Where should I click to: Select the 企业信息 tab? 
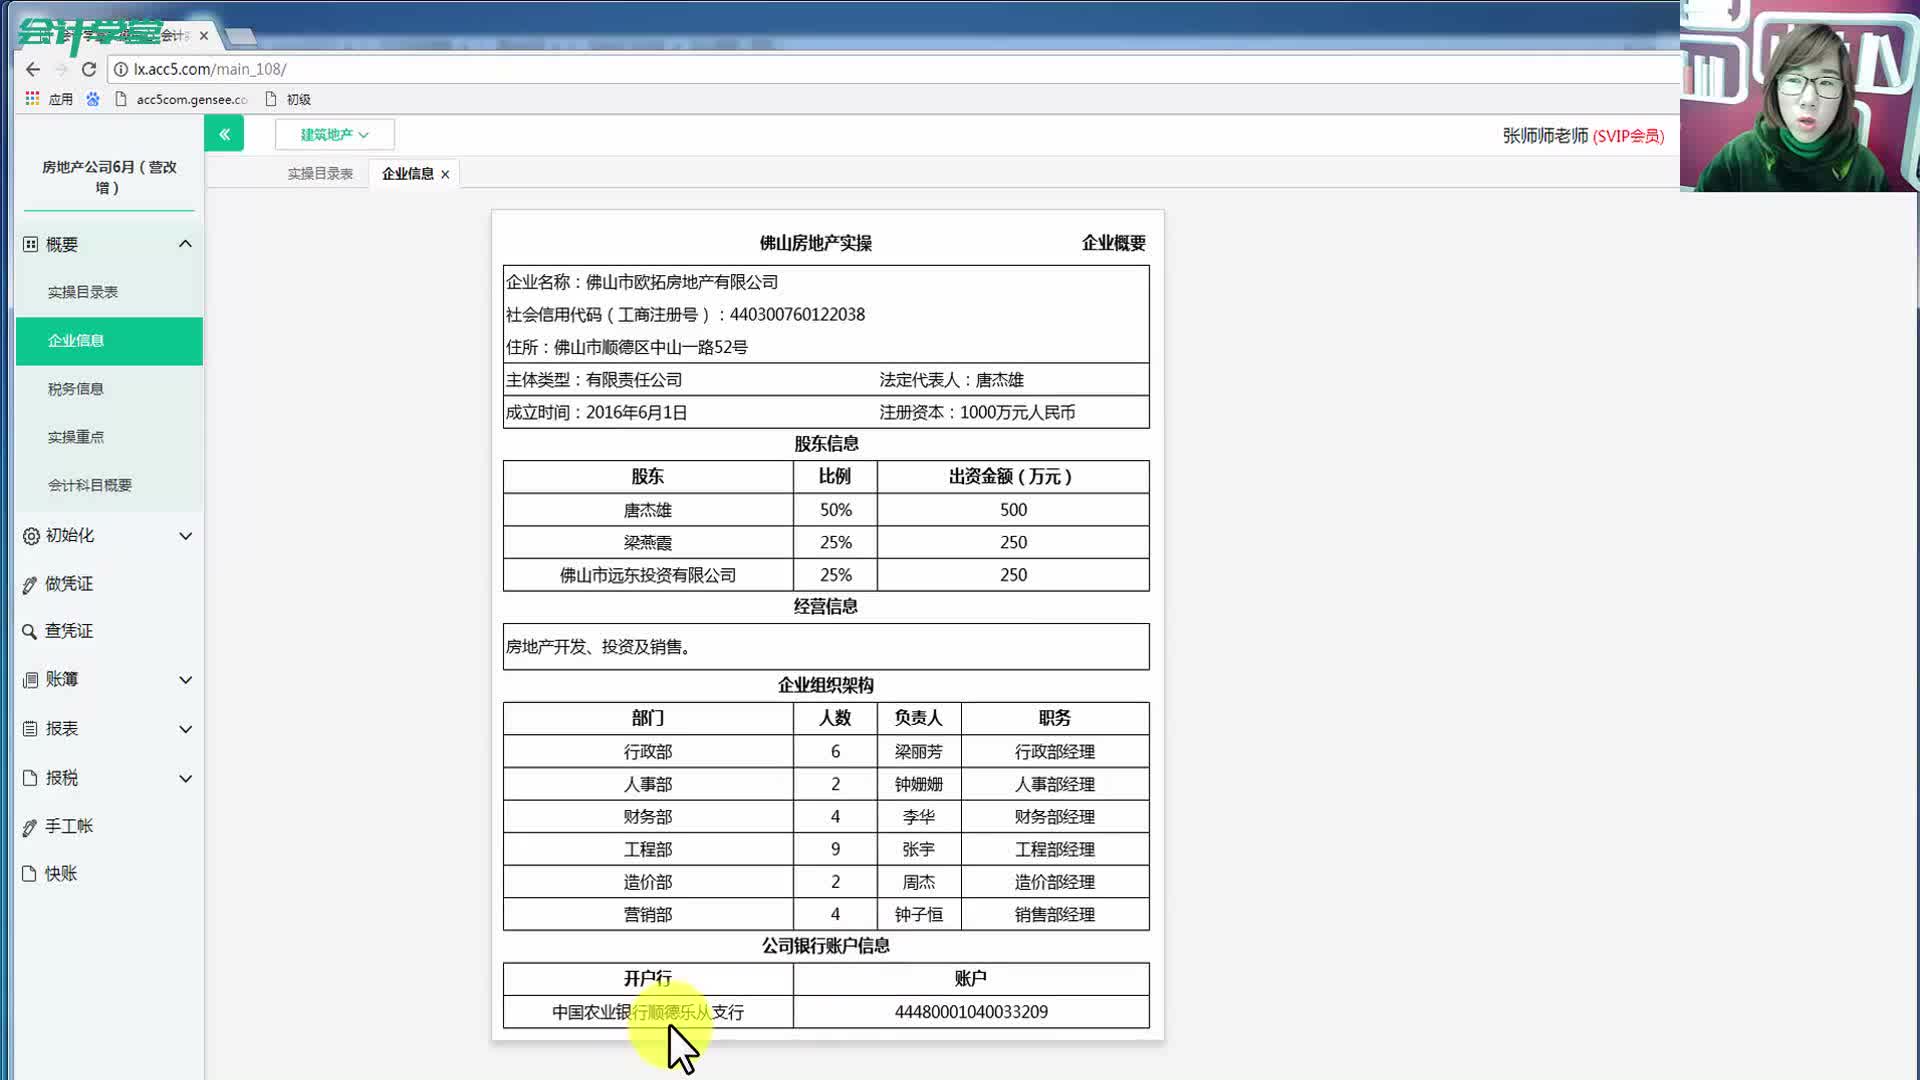click(407, 173)
